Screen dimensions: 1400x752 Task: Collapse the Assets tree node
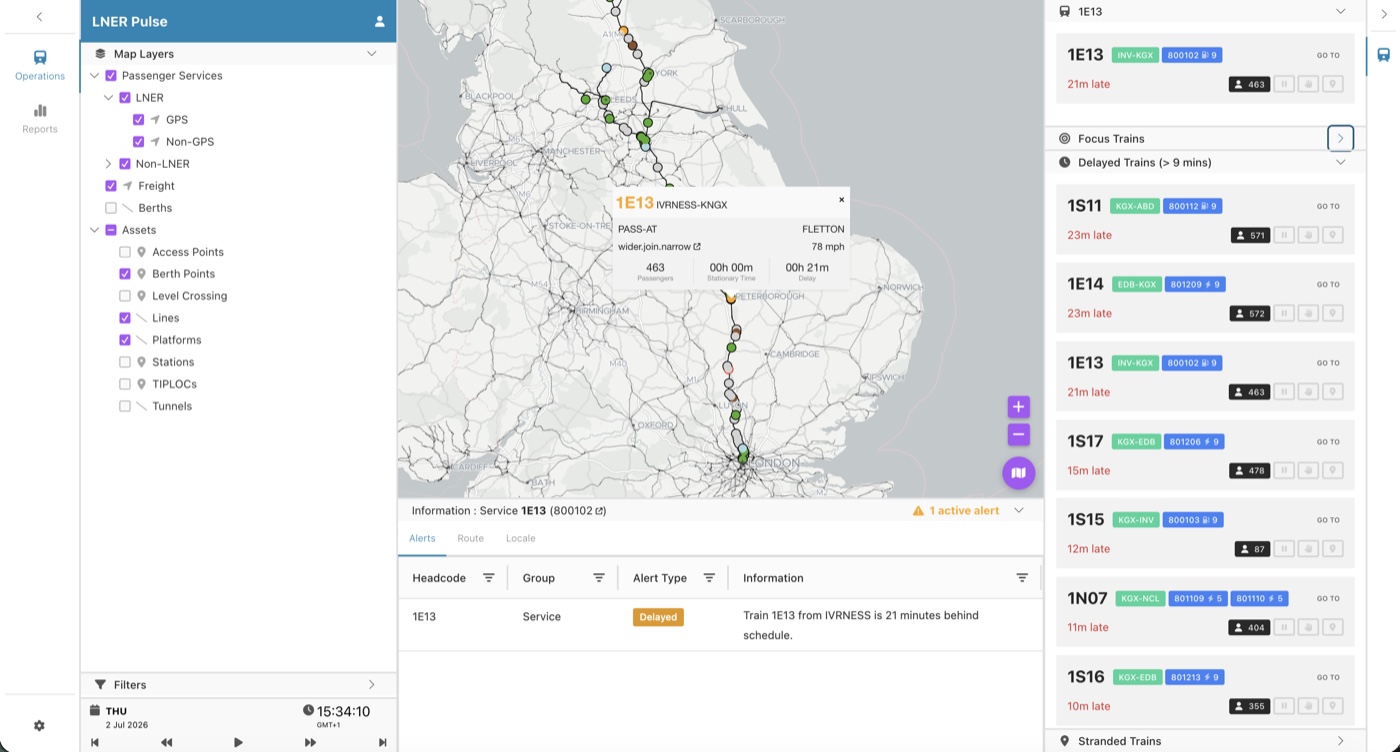pyautogui.click(x=95, y=230)
